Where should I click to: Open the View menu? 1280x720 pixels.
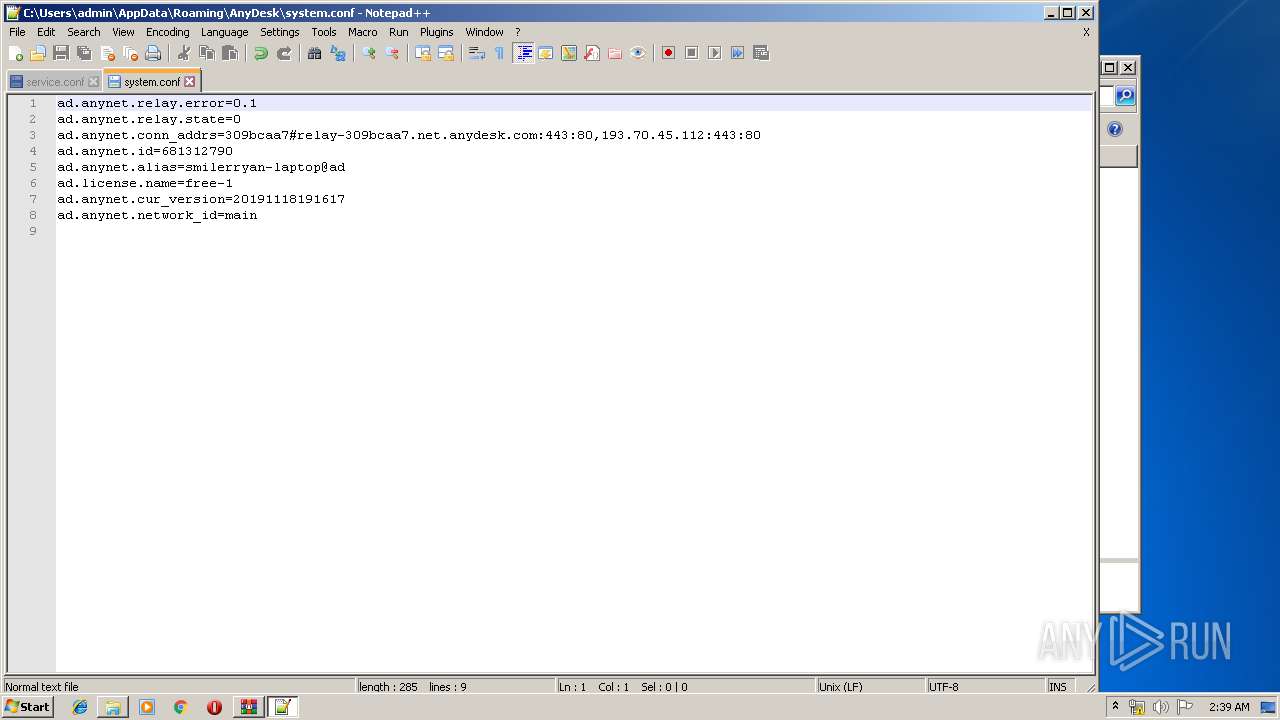(x=123, y=32)
